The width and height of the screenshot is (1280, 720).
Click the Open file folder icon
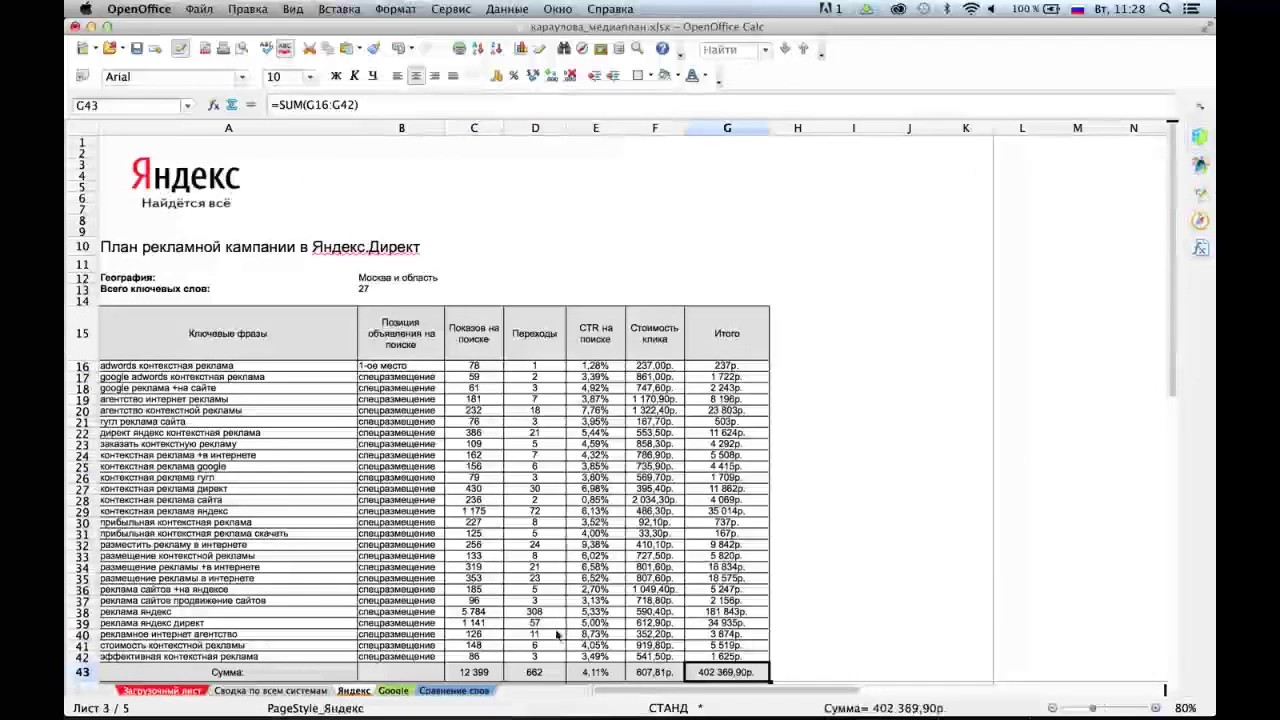[x=109, y=48]
